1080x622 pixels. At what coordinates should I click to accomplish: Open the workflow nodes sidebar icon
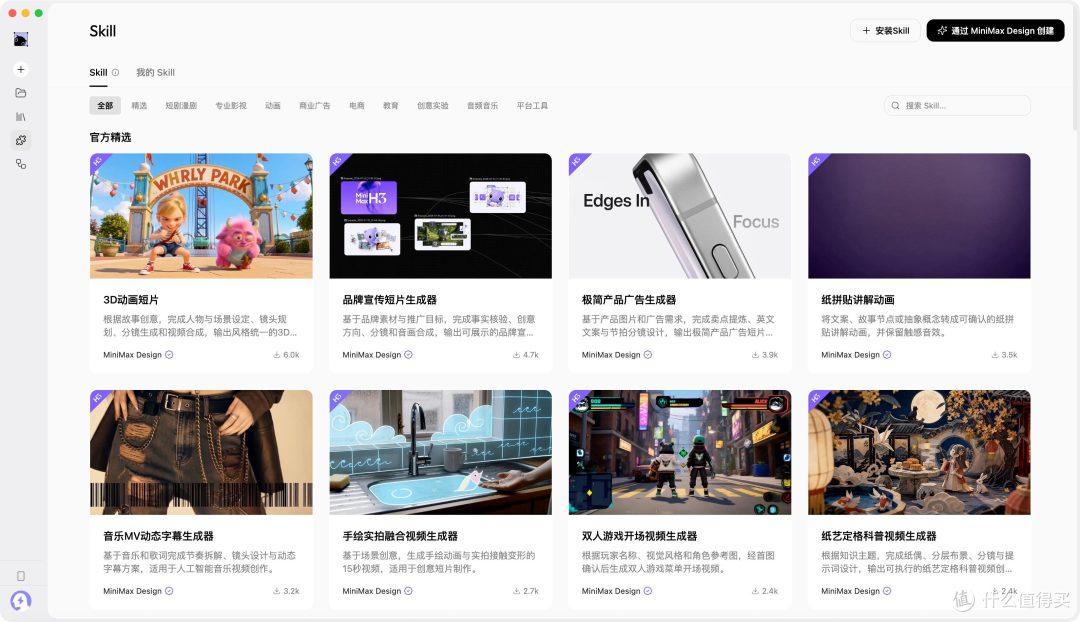click(x=21, y=164)
